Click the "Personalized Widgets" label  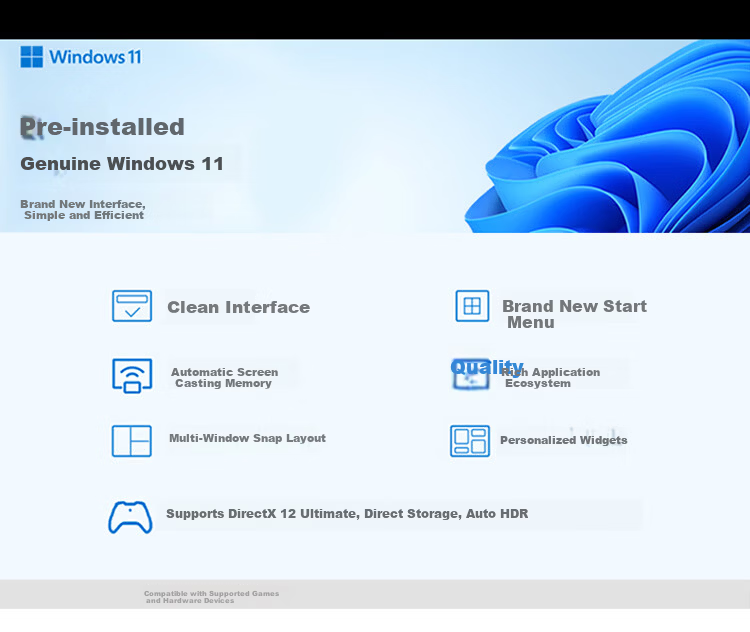click(x=563, y=440)
